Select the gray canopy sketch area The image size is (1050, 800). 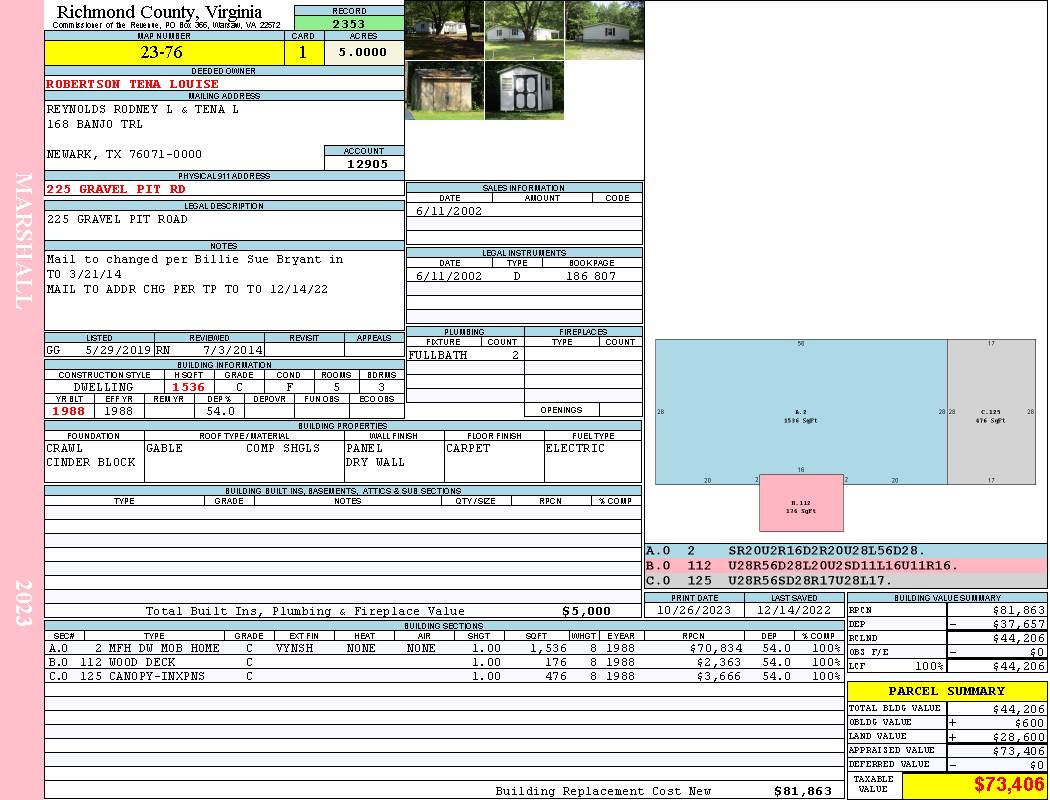[x=990, y=411]
